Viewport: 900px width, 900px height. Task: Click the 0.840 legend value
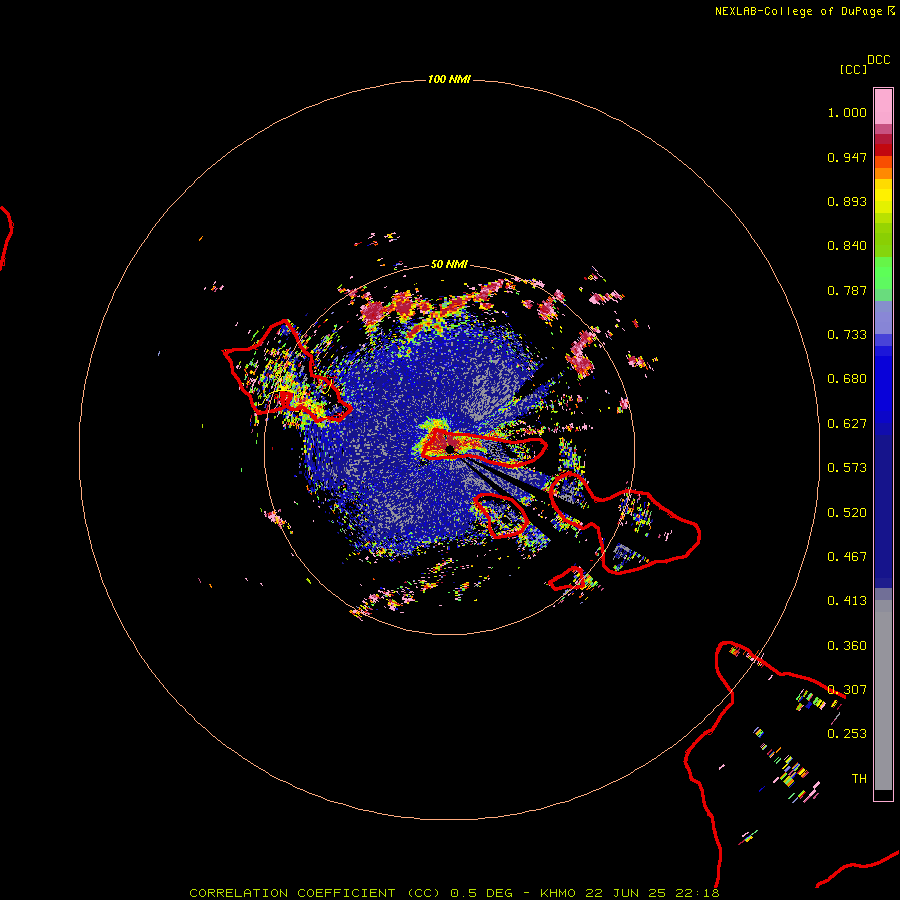coord(847,246)
